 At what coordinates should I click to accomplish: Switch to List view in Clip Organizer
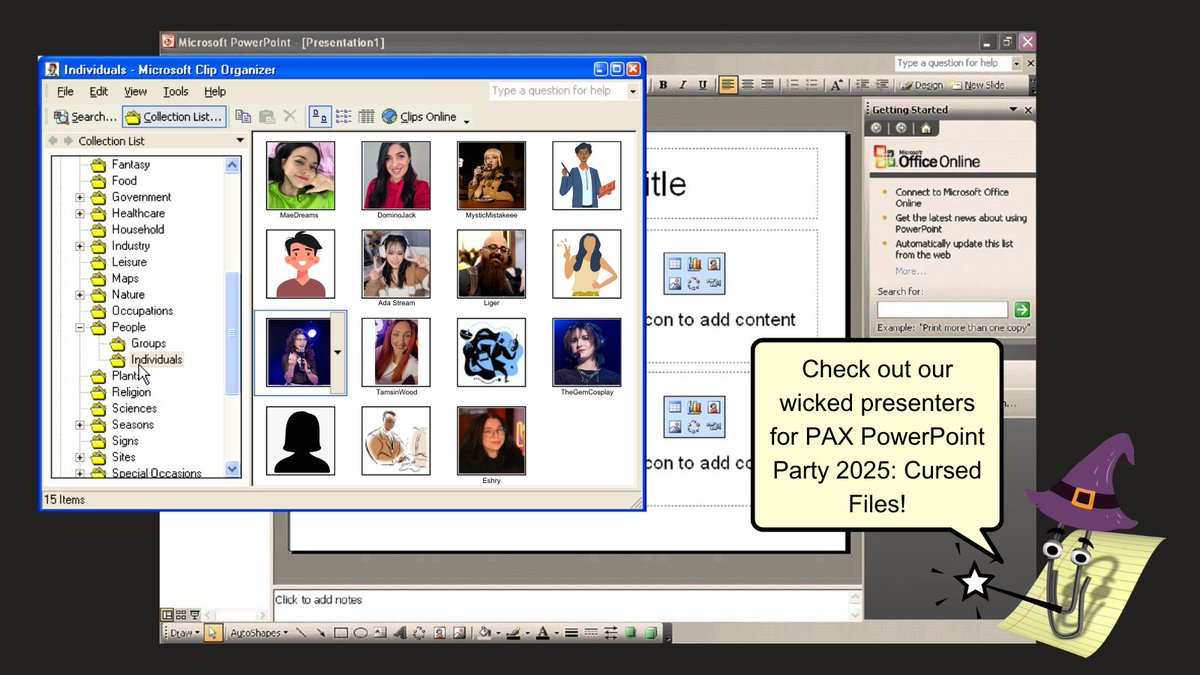pyautogui.click(x=344, y=117)
